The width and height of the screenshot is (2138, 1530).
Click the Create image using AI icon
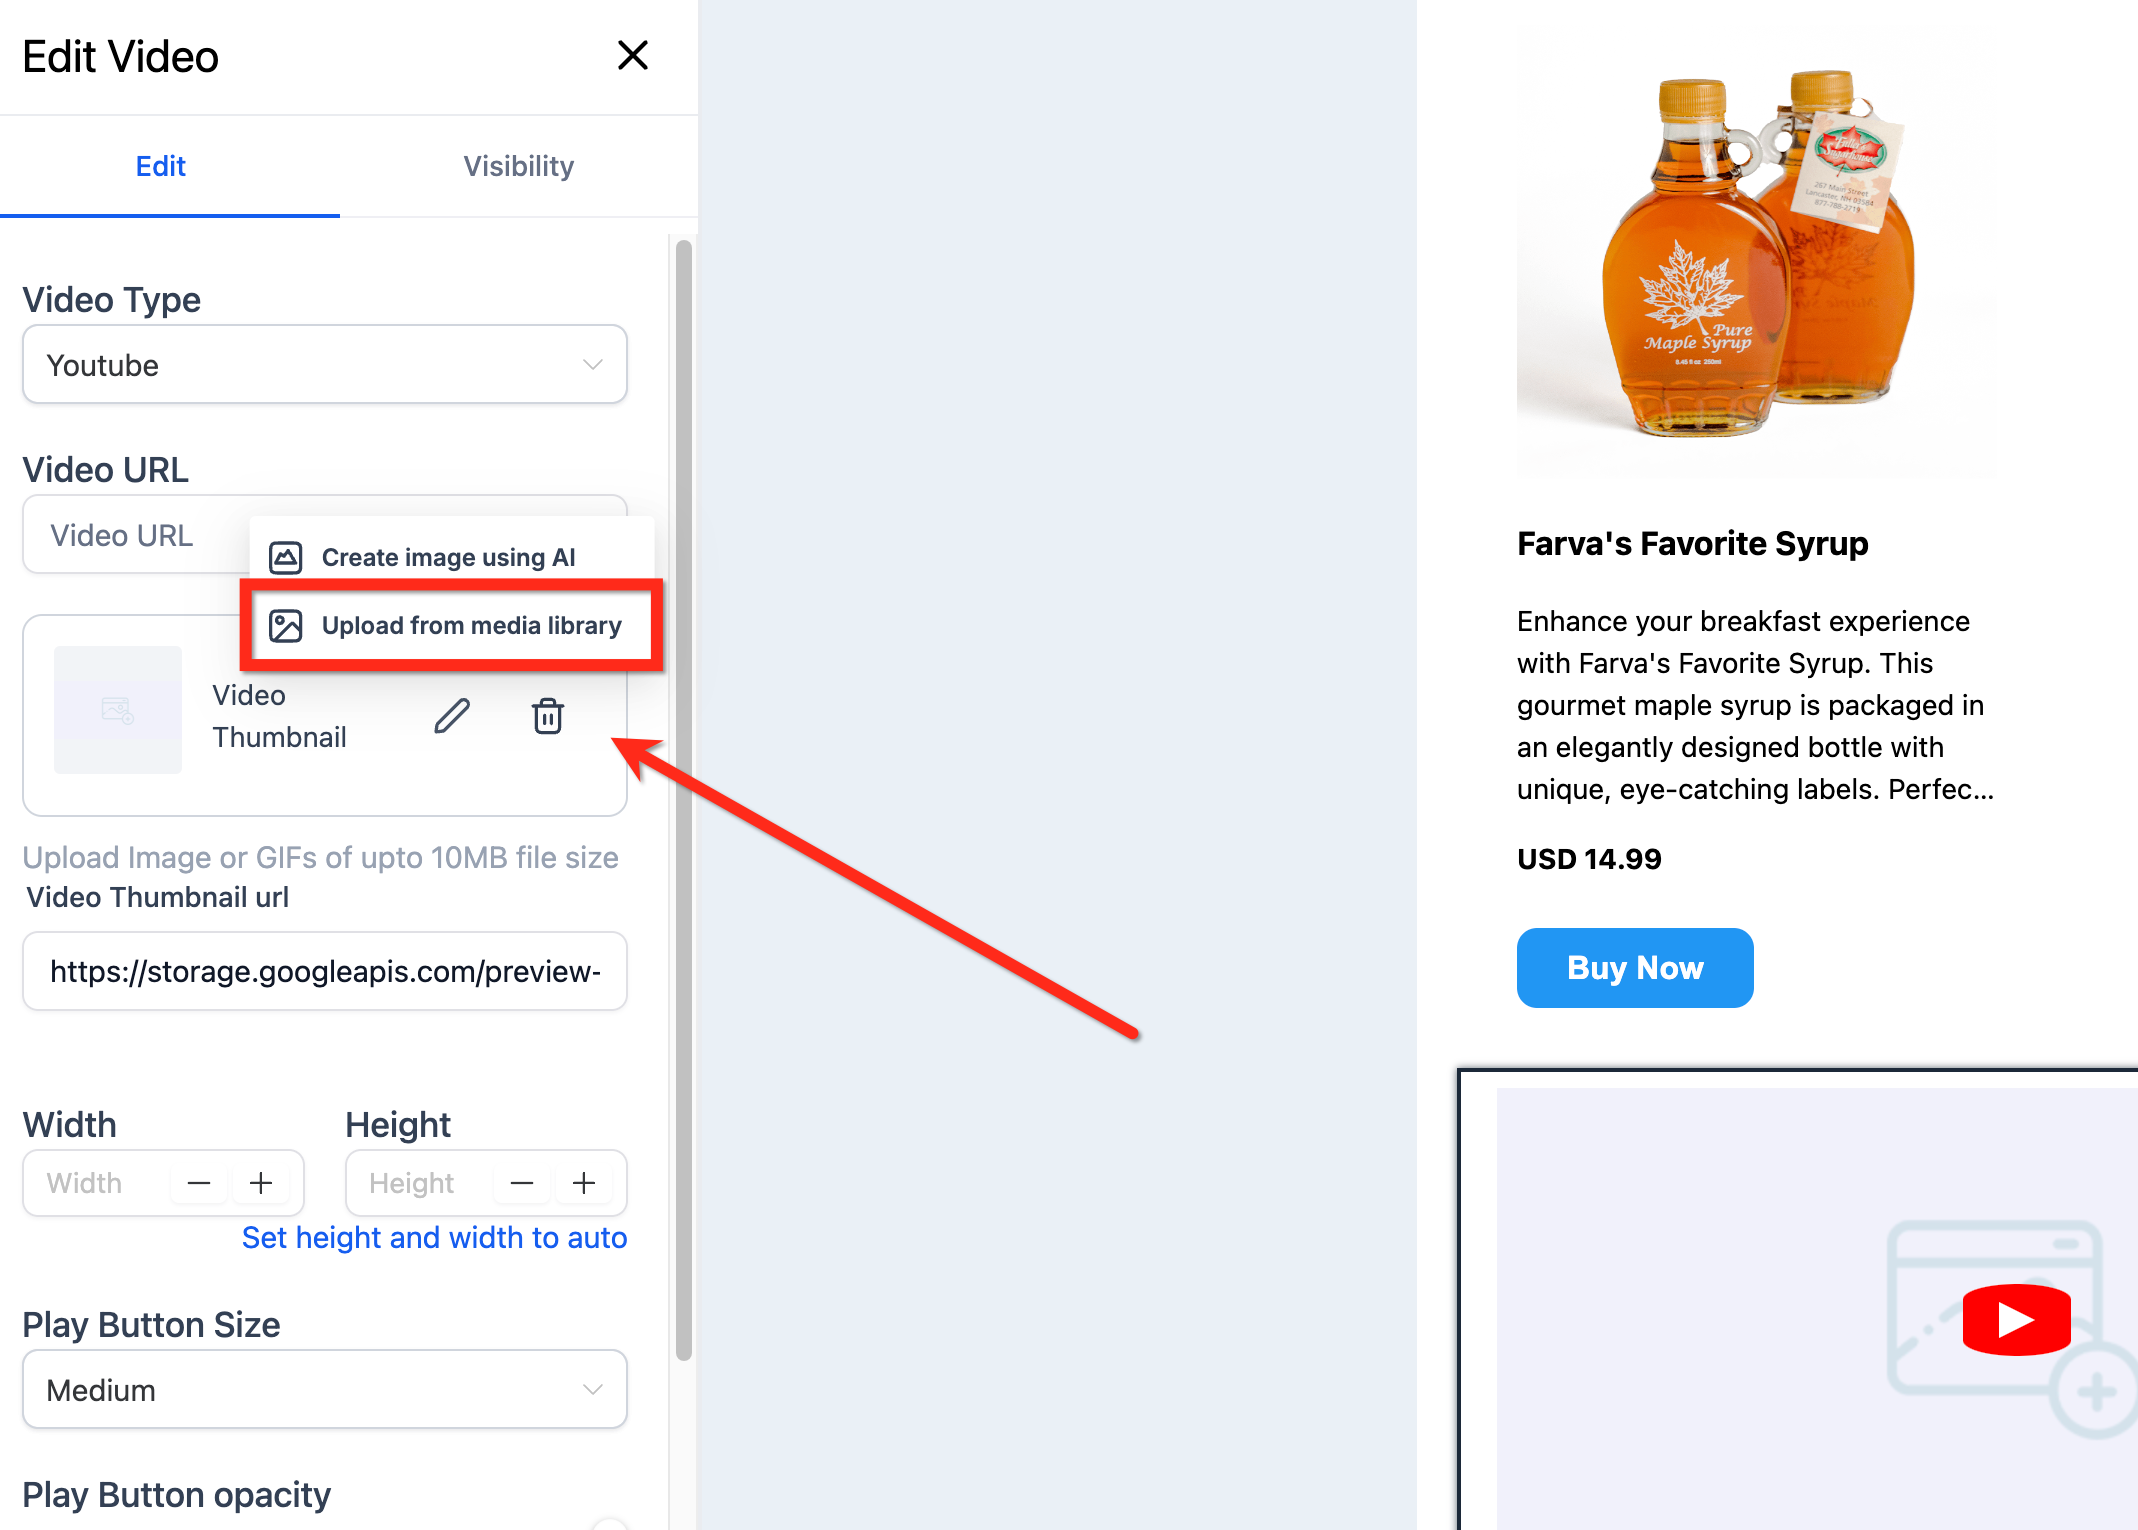286,557
